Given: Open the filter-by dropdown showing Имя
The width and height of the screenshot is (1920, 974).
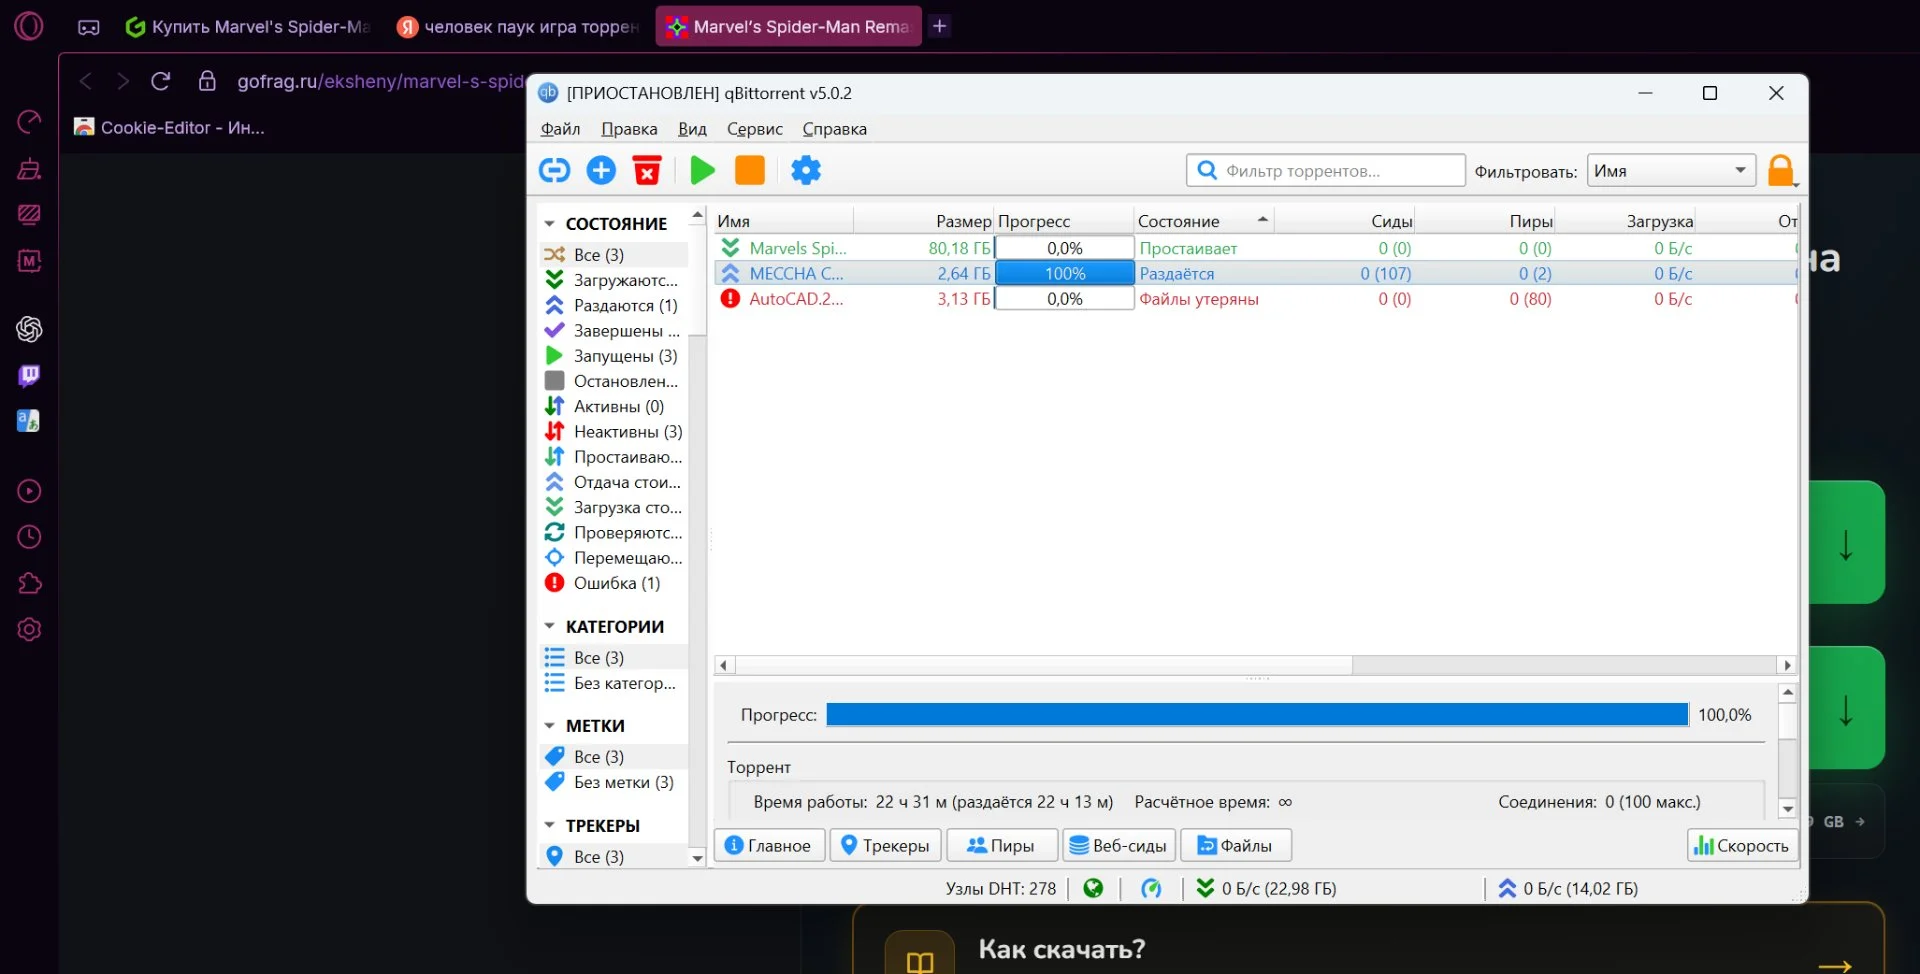Looking at the screenshot, I should click(x=1671, y=171).
